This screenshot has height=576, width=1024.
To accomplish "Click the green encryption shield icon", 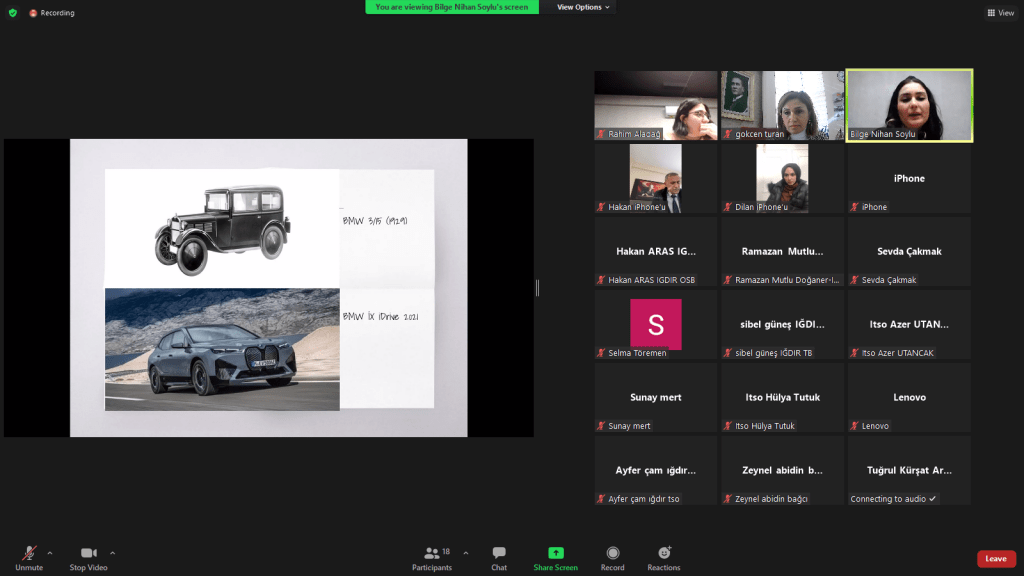I will (12, 13).
